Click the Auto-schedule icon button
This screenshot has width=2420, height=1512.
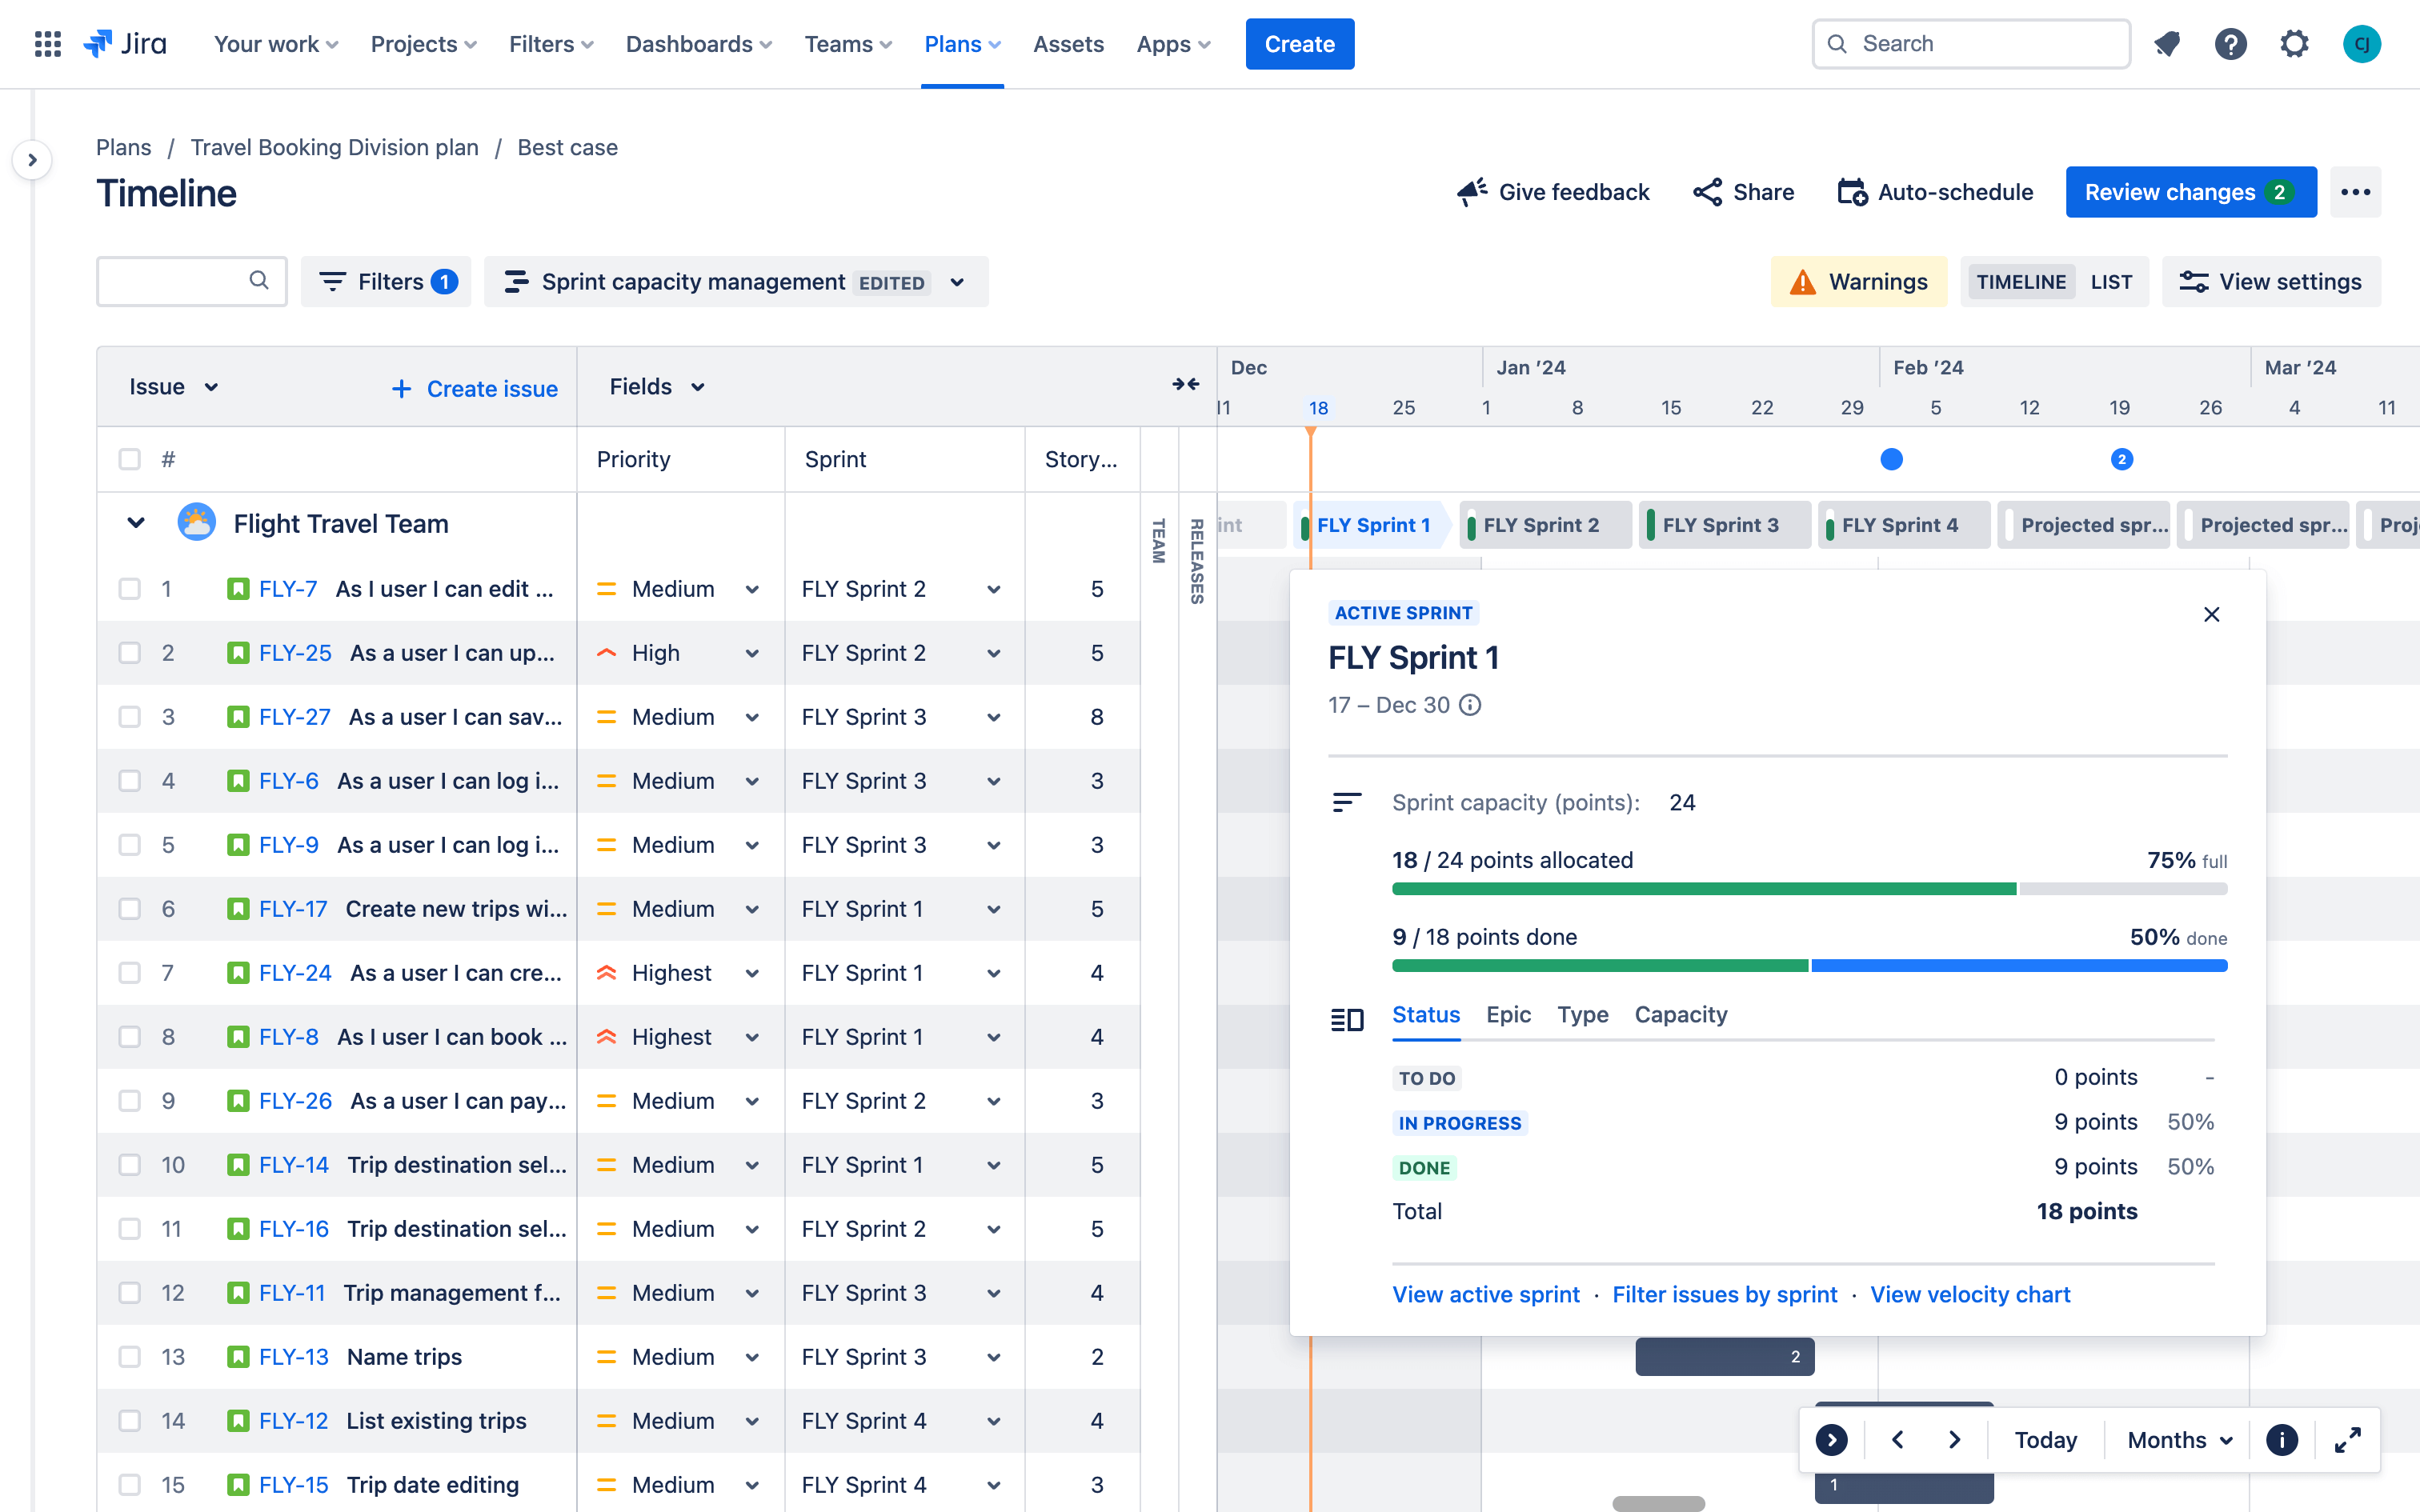click(1852, 192)
